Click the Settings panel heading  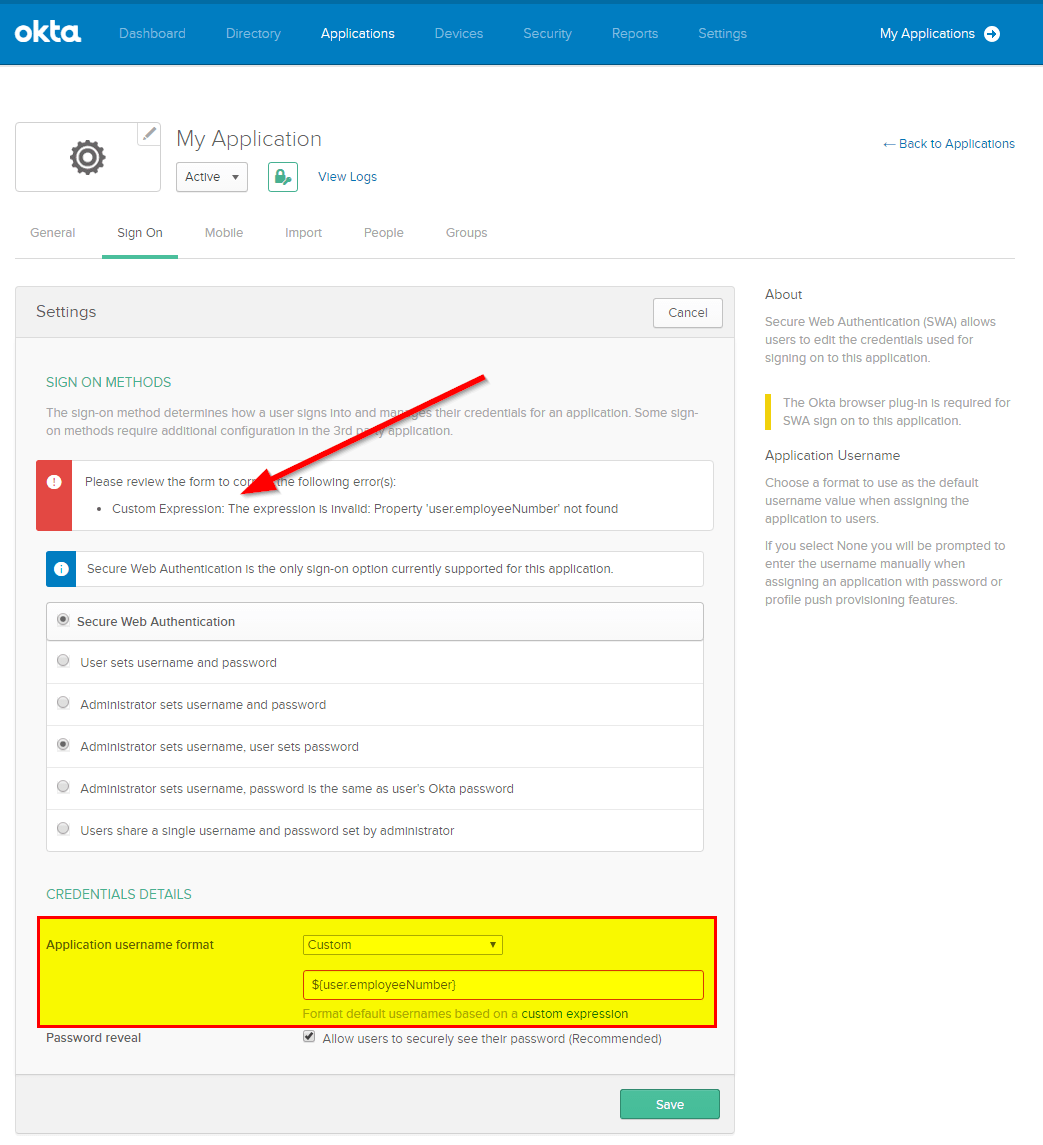(x=66, y=312)
